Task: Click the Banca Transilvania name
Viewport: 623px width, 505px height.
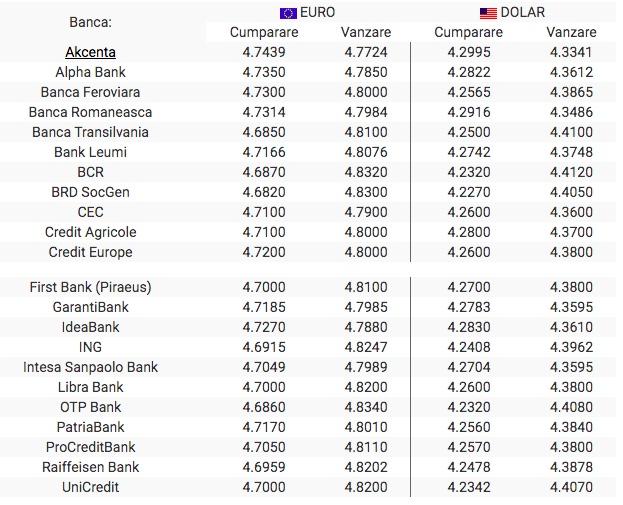Action: (90, 132)
